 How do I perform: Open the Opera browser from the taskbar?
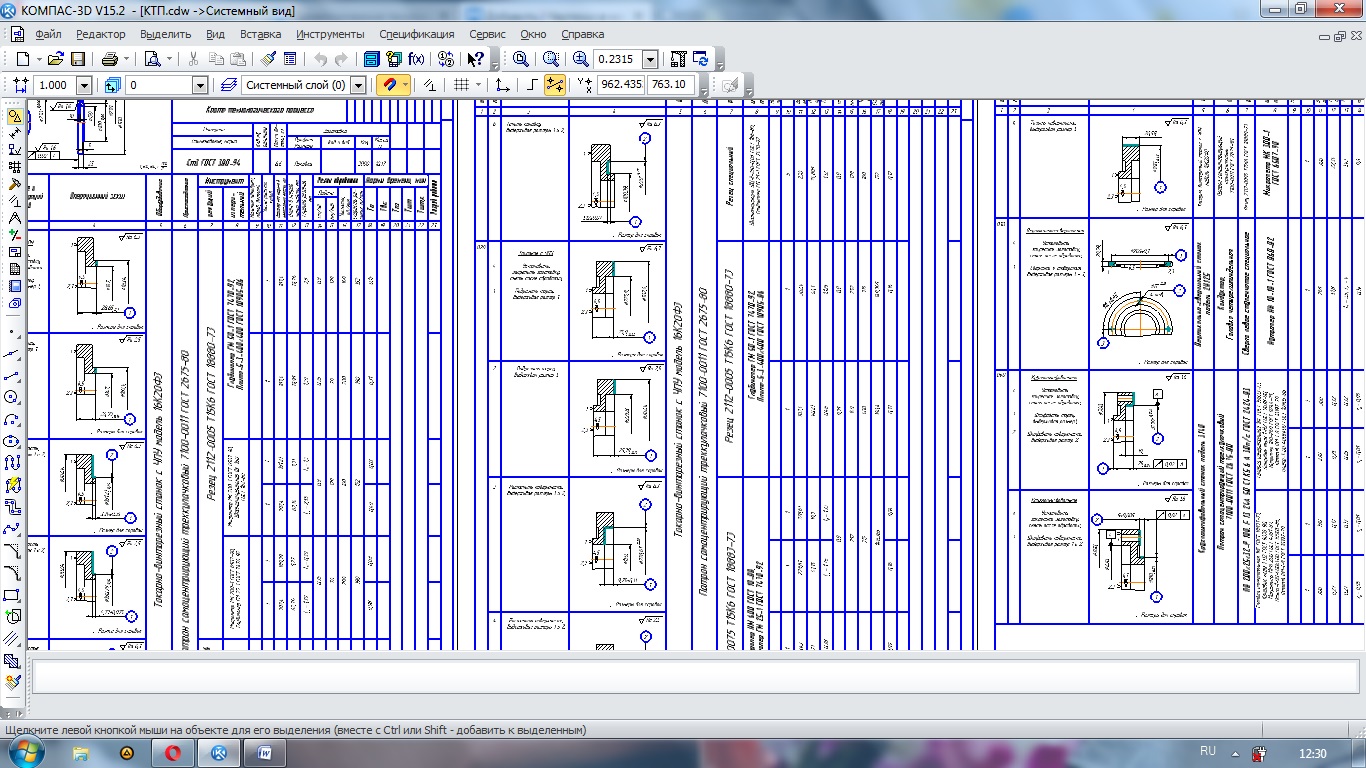(173, 752)
